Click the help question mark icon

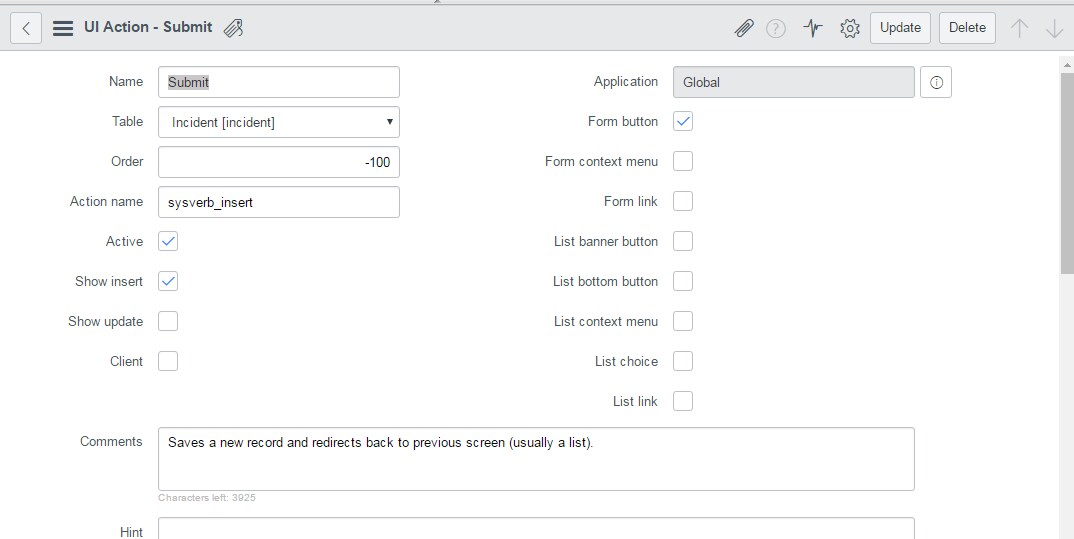coord(775,28)
